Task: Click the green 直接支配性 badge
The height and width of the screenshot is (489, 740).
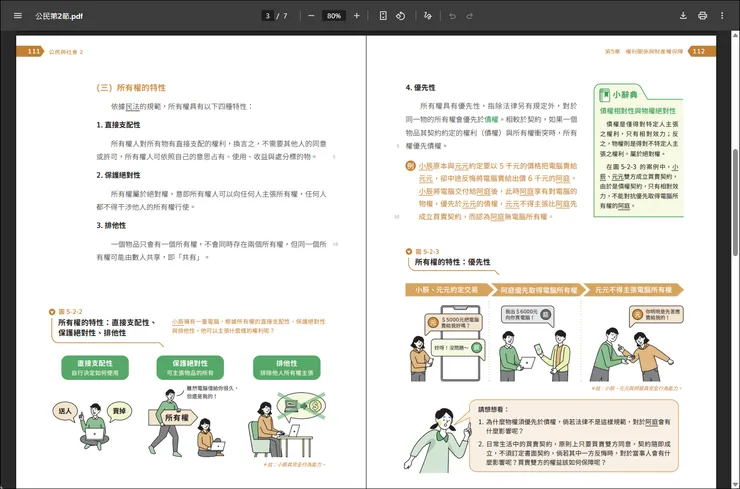Action: click(x=95, y=367)
